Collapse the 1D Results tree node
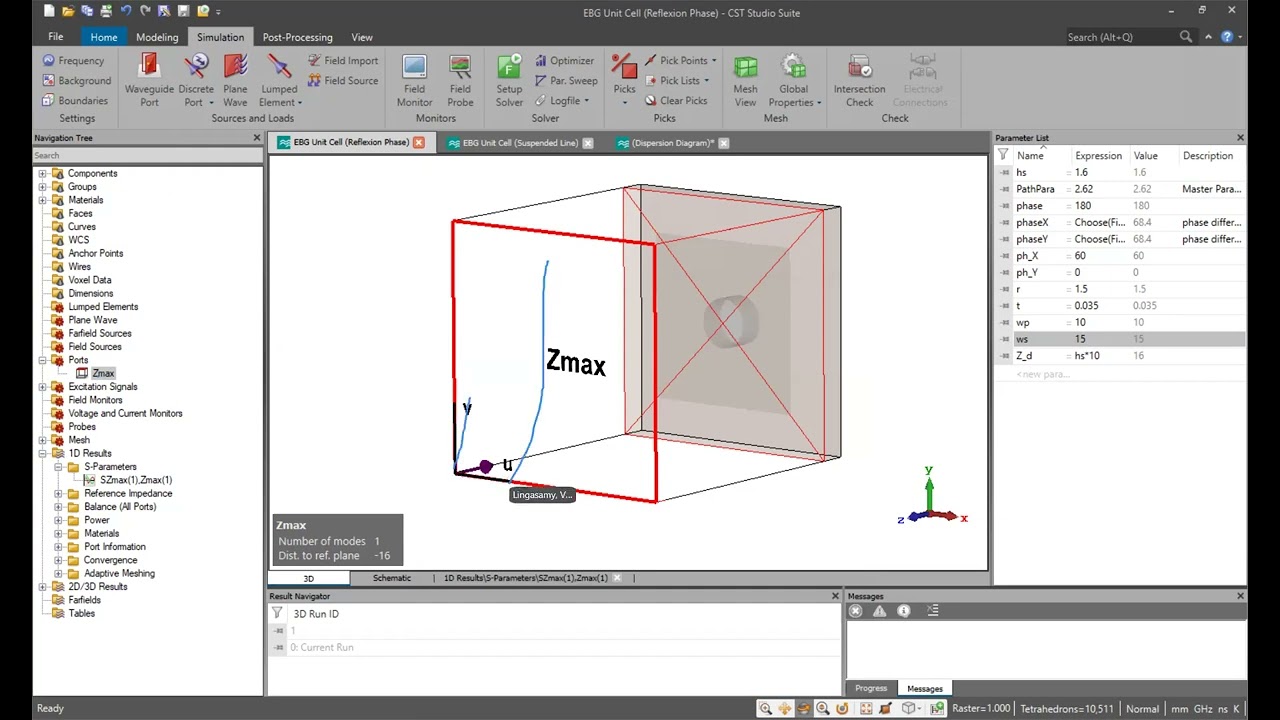 (x=42, y=453)
